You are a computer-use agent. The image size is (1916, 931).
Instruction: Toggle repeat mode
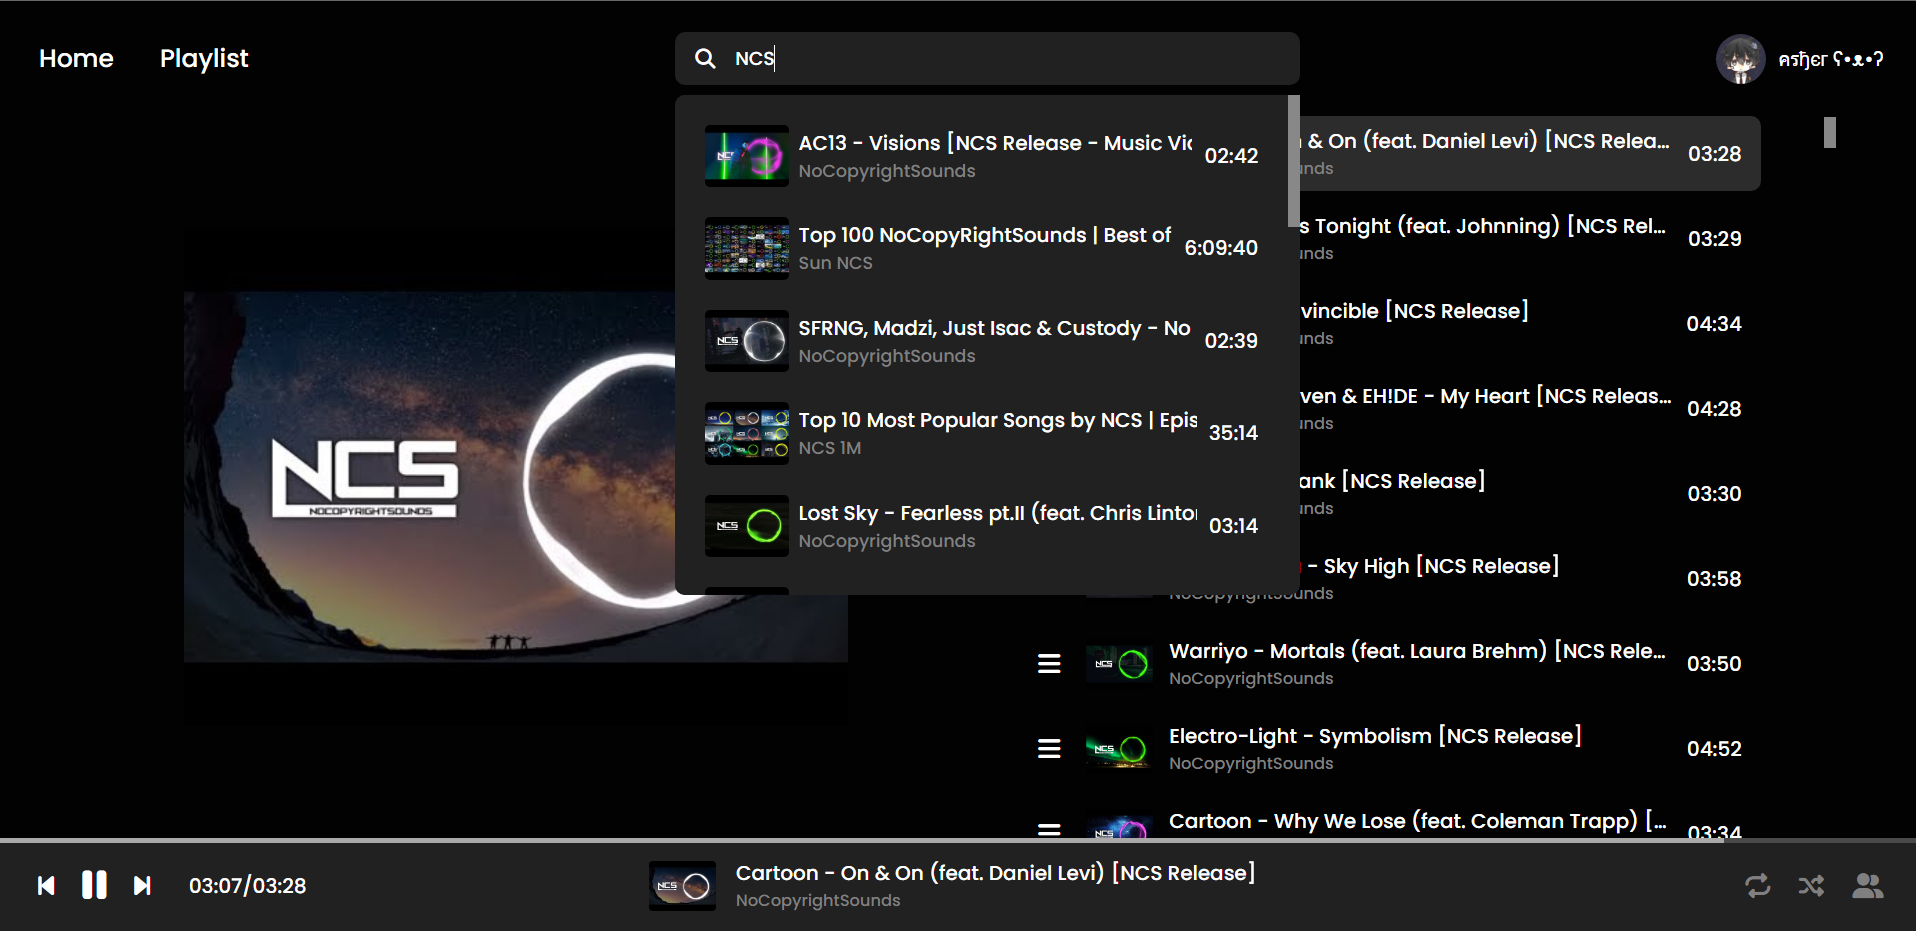pyautogui.click(x=1757, y=886)
